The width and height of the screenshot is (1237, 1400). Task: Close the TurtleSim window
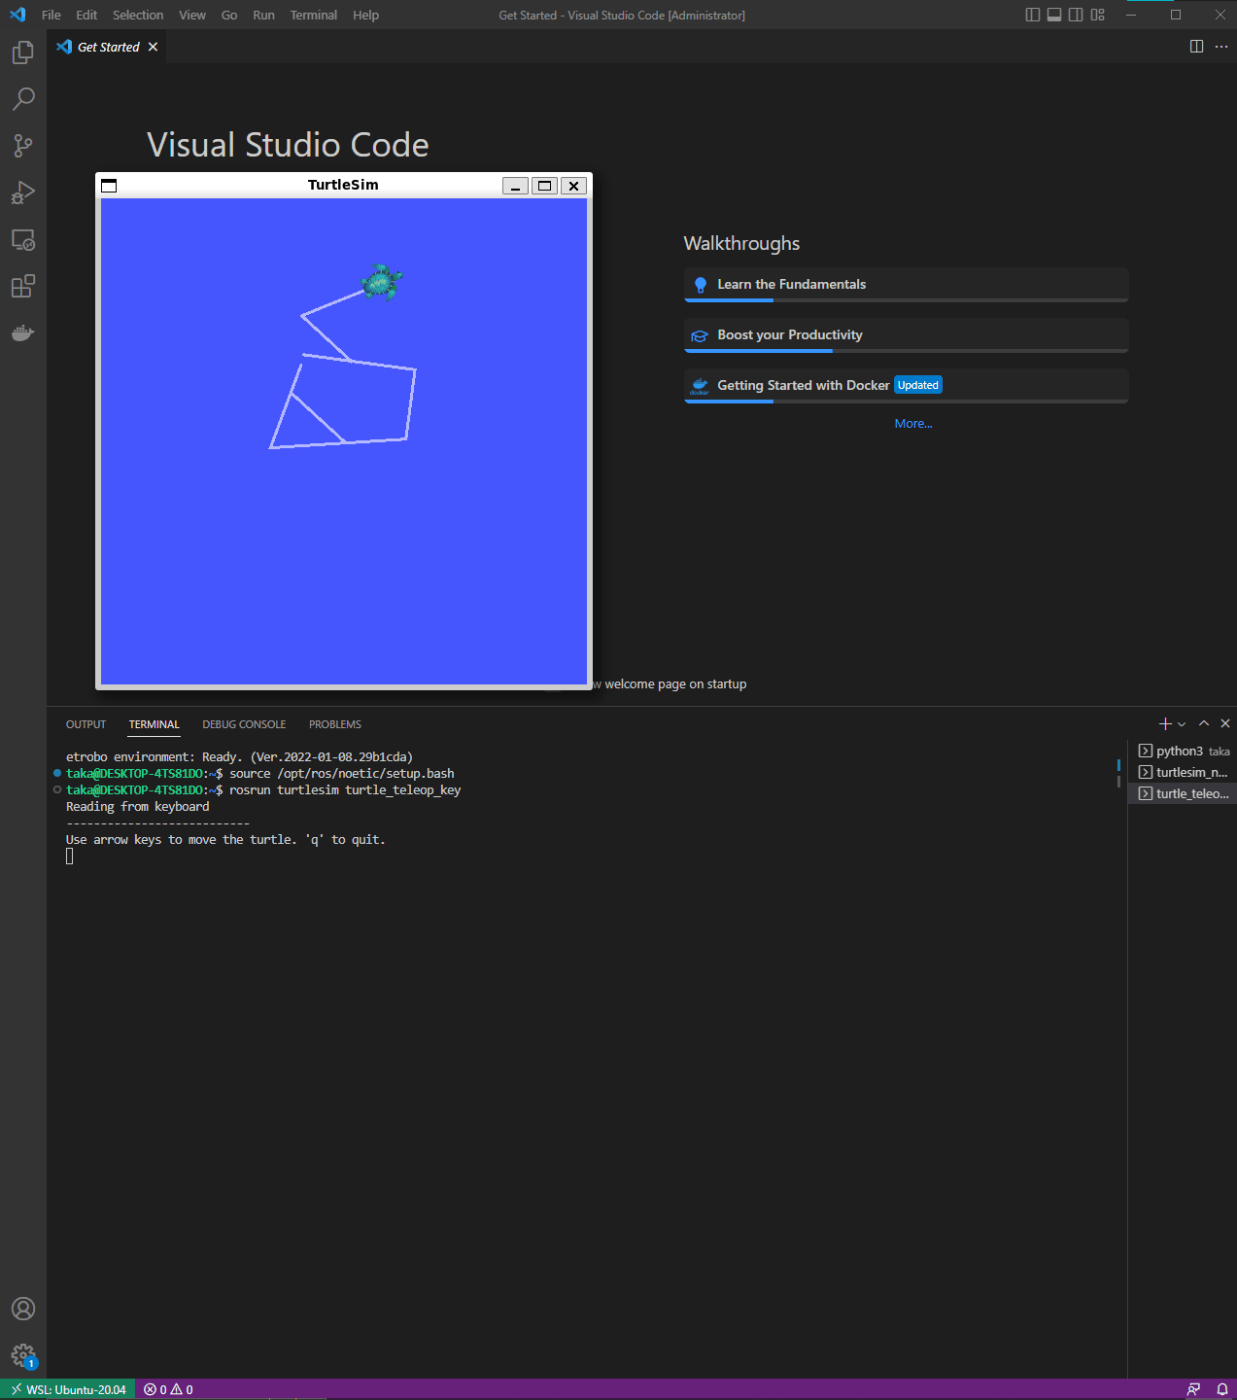(x=573, y=186)
